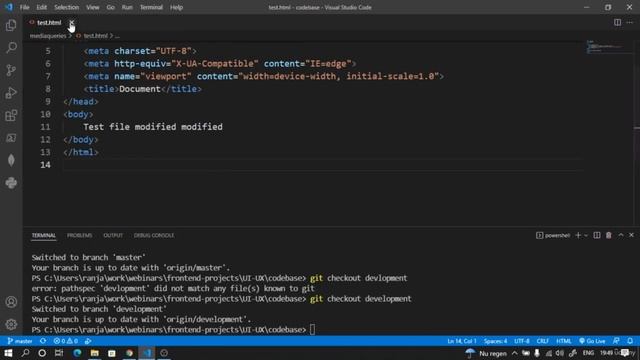The height and width of the screenshot is (360, 640).
Task: Split the terminal pane
Action: click(x=597, y=236)
